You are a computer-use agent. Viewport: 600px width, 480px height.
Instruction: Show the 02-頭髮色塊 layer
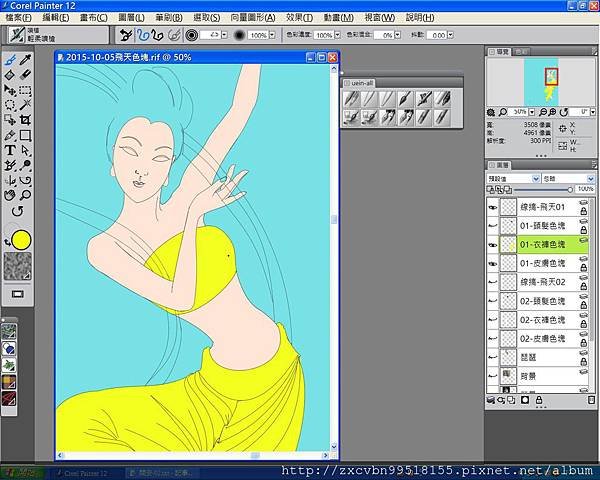coord(493,301)
